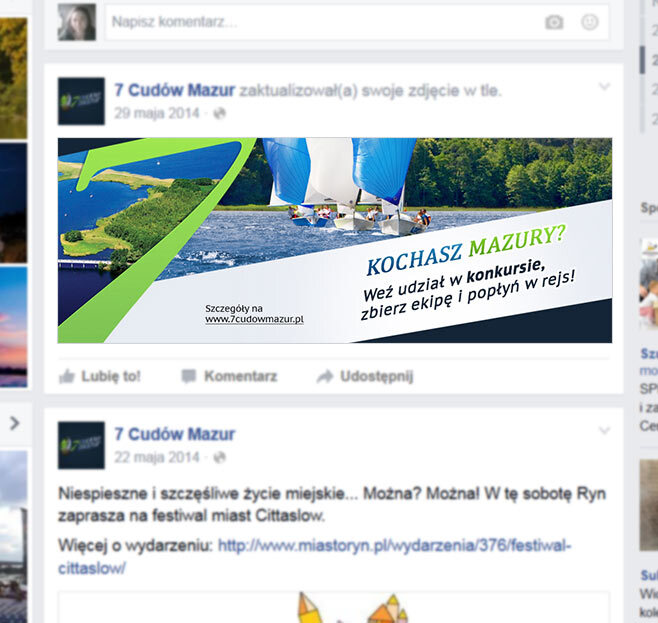Image resolution: width=658 pixels, height=623 pixels.
Task: Open options chevron on the 22 maja post
Action: click(x=604, y=430)
